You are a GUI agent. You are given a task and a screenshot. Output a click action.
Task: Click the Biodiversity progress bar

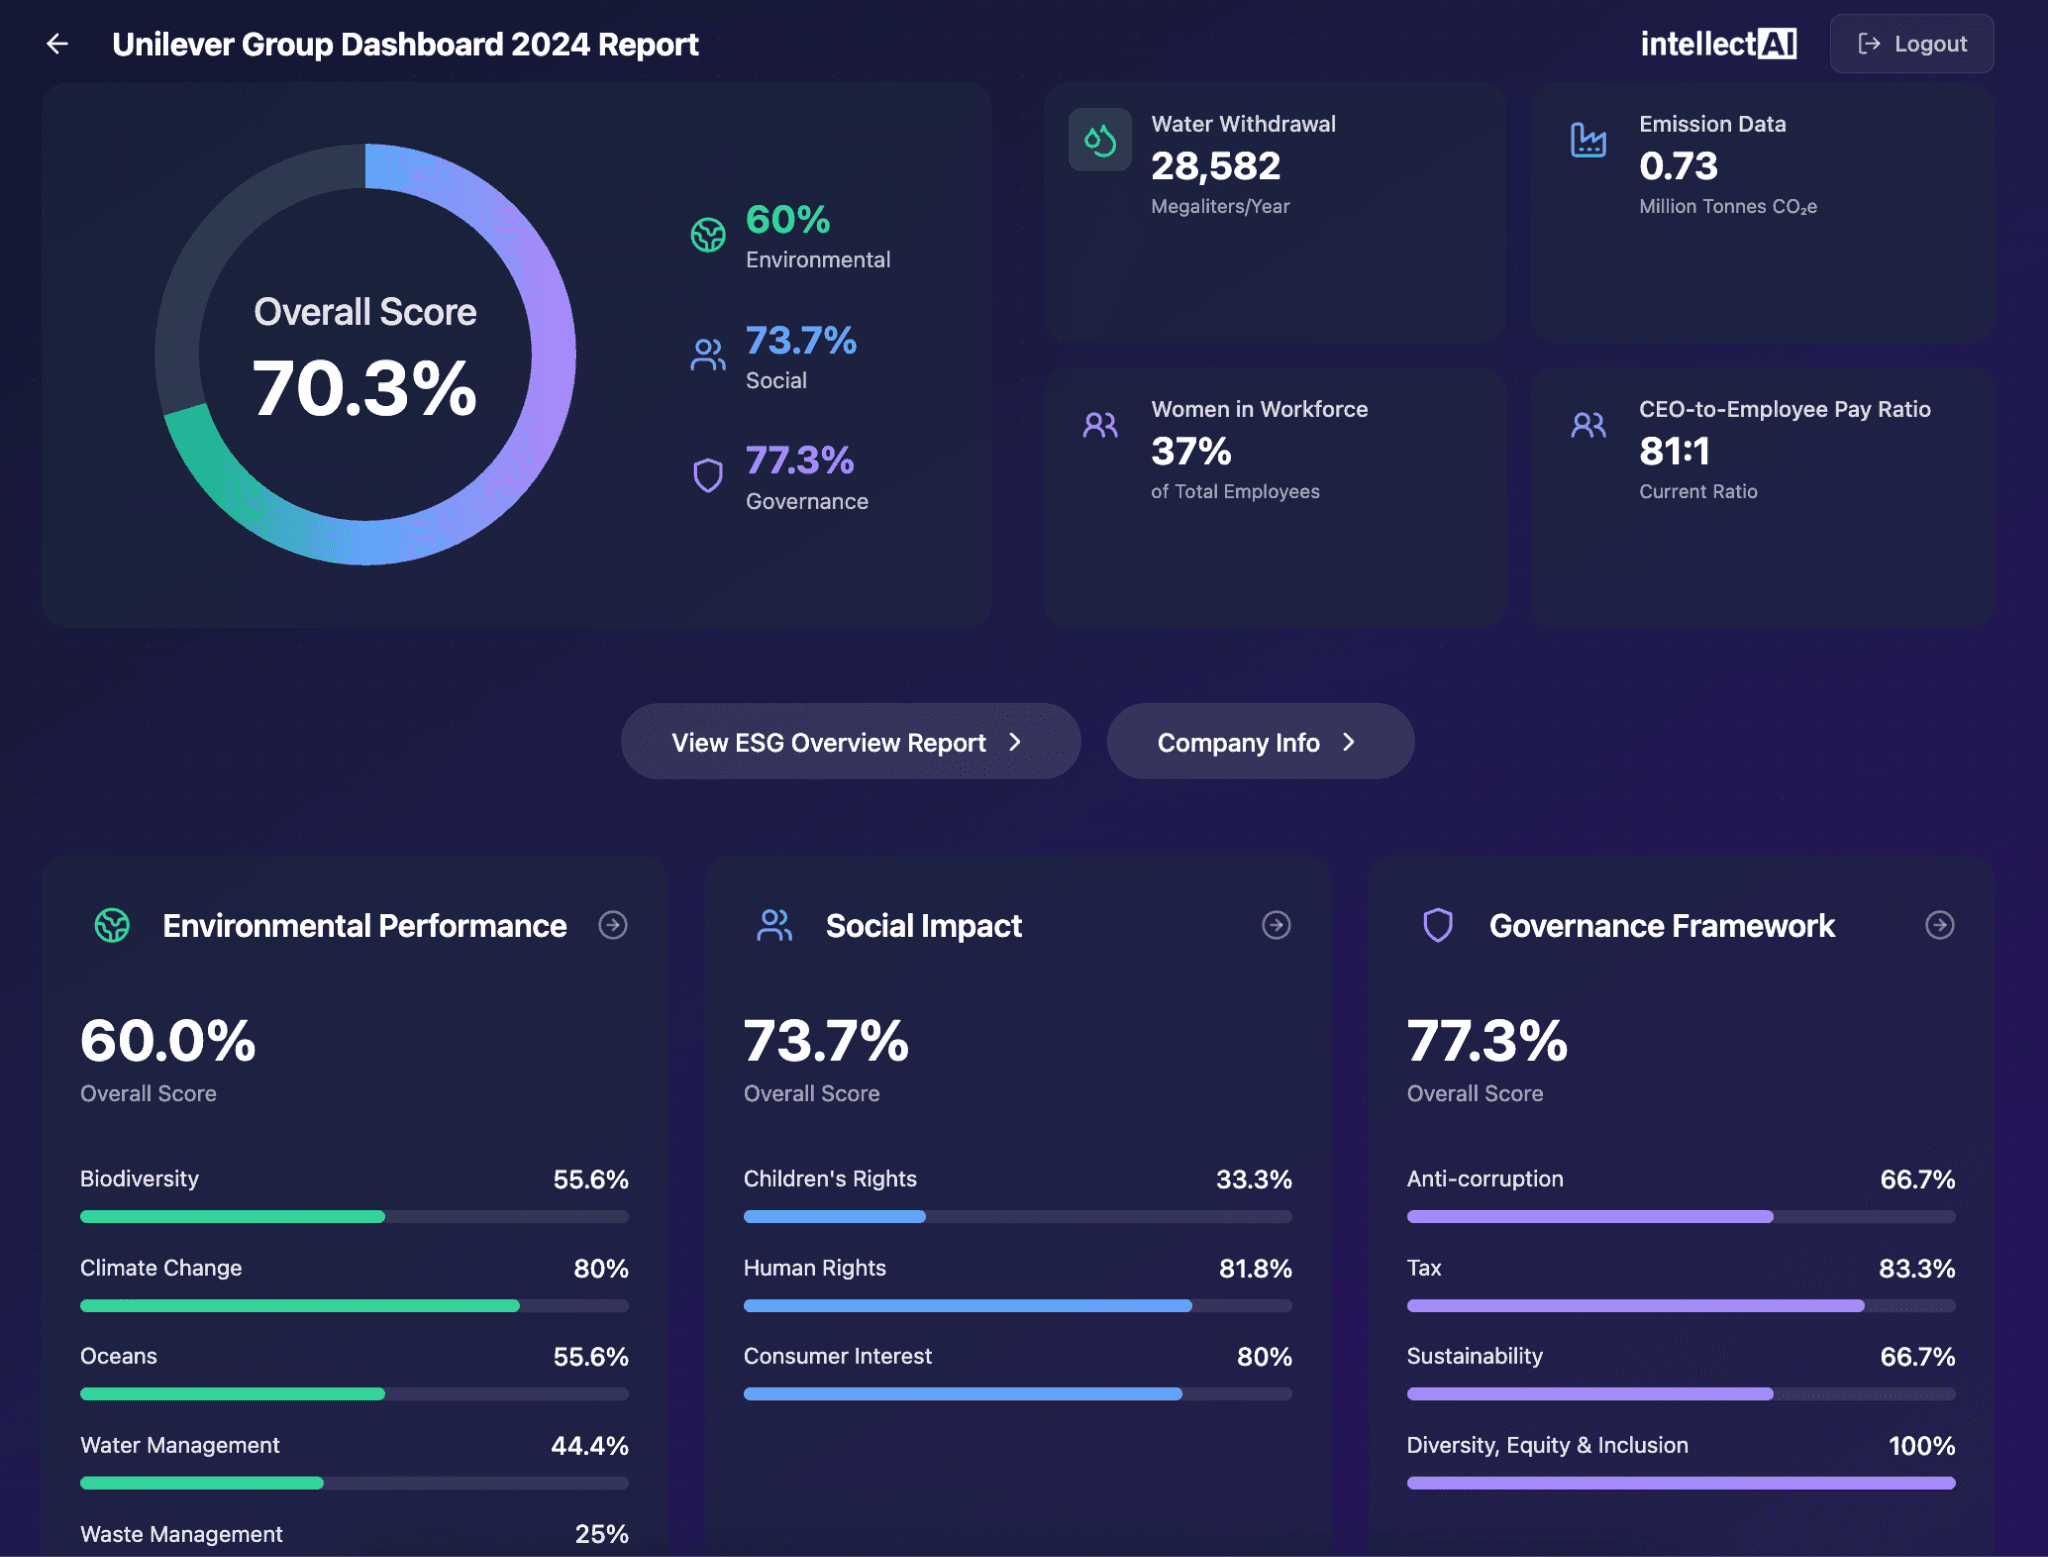tap(354, 1217)
